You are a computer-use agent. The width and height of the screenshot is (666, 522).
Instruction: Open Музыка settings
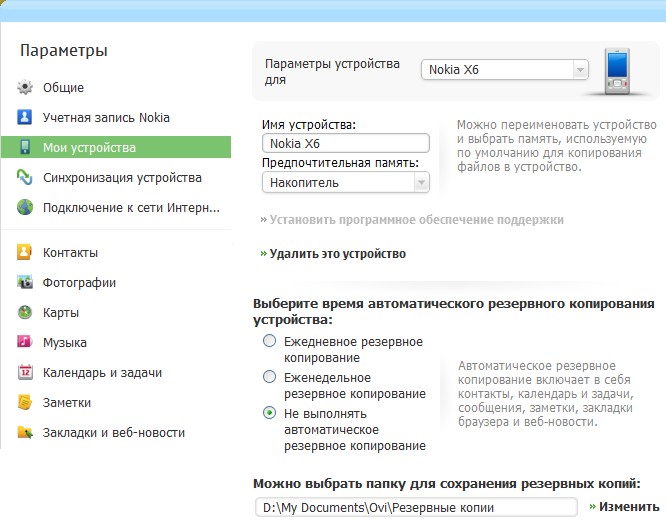coord(65,343)
